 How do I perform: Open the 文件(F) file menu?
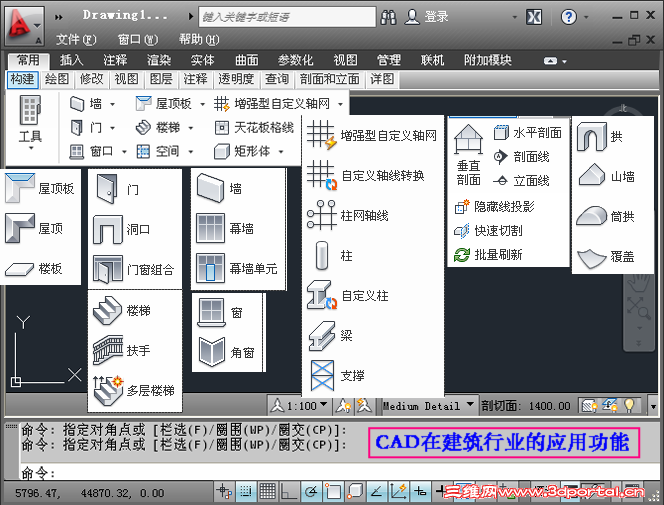click(x=76, y=39)
